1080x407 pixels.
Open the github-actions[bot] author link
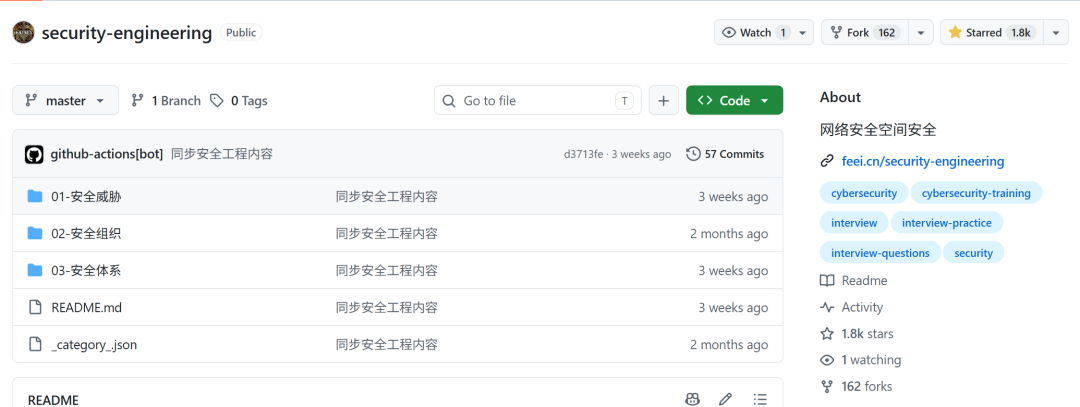[x=107, y=154]
